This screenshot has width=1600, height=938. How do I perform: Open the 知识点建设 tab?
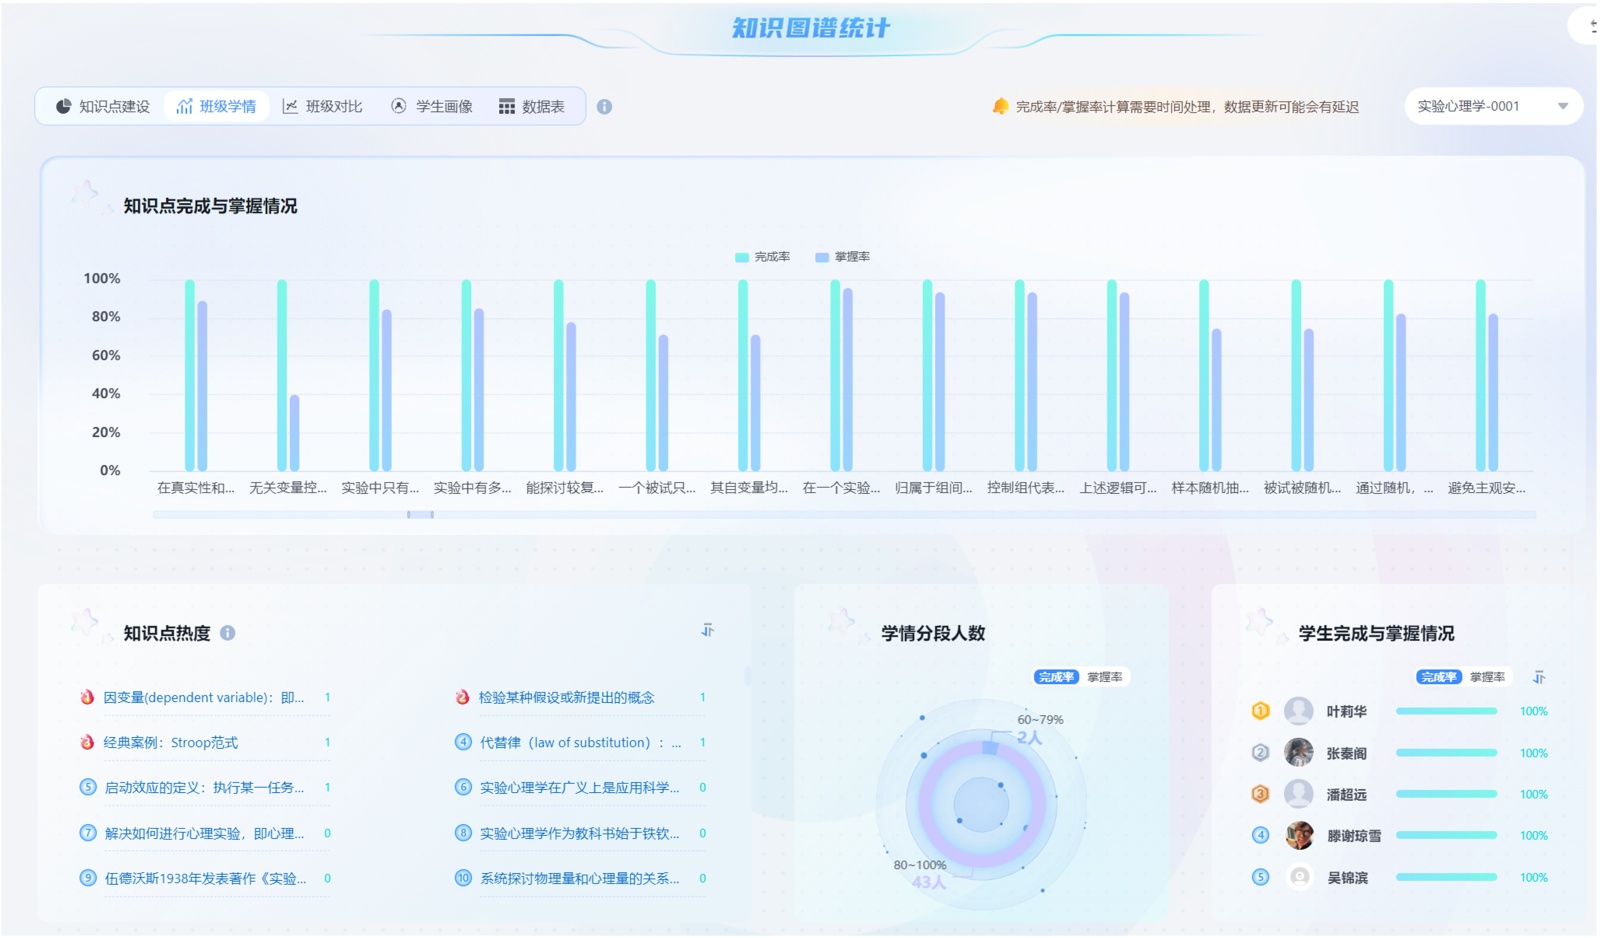pos(102,106)
